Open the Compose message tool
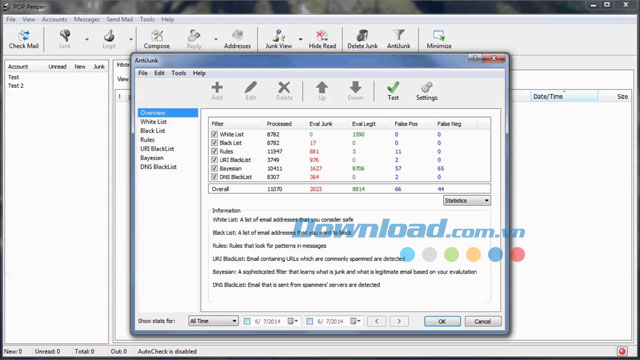The width and height of the screenshot is (640, 360). pos(157,36)
